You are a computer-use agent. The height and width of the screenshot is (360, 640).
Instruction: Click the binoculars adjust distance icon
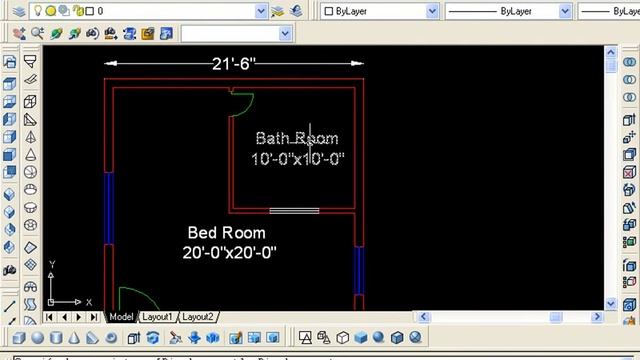[111, 33]
